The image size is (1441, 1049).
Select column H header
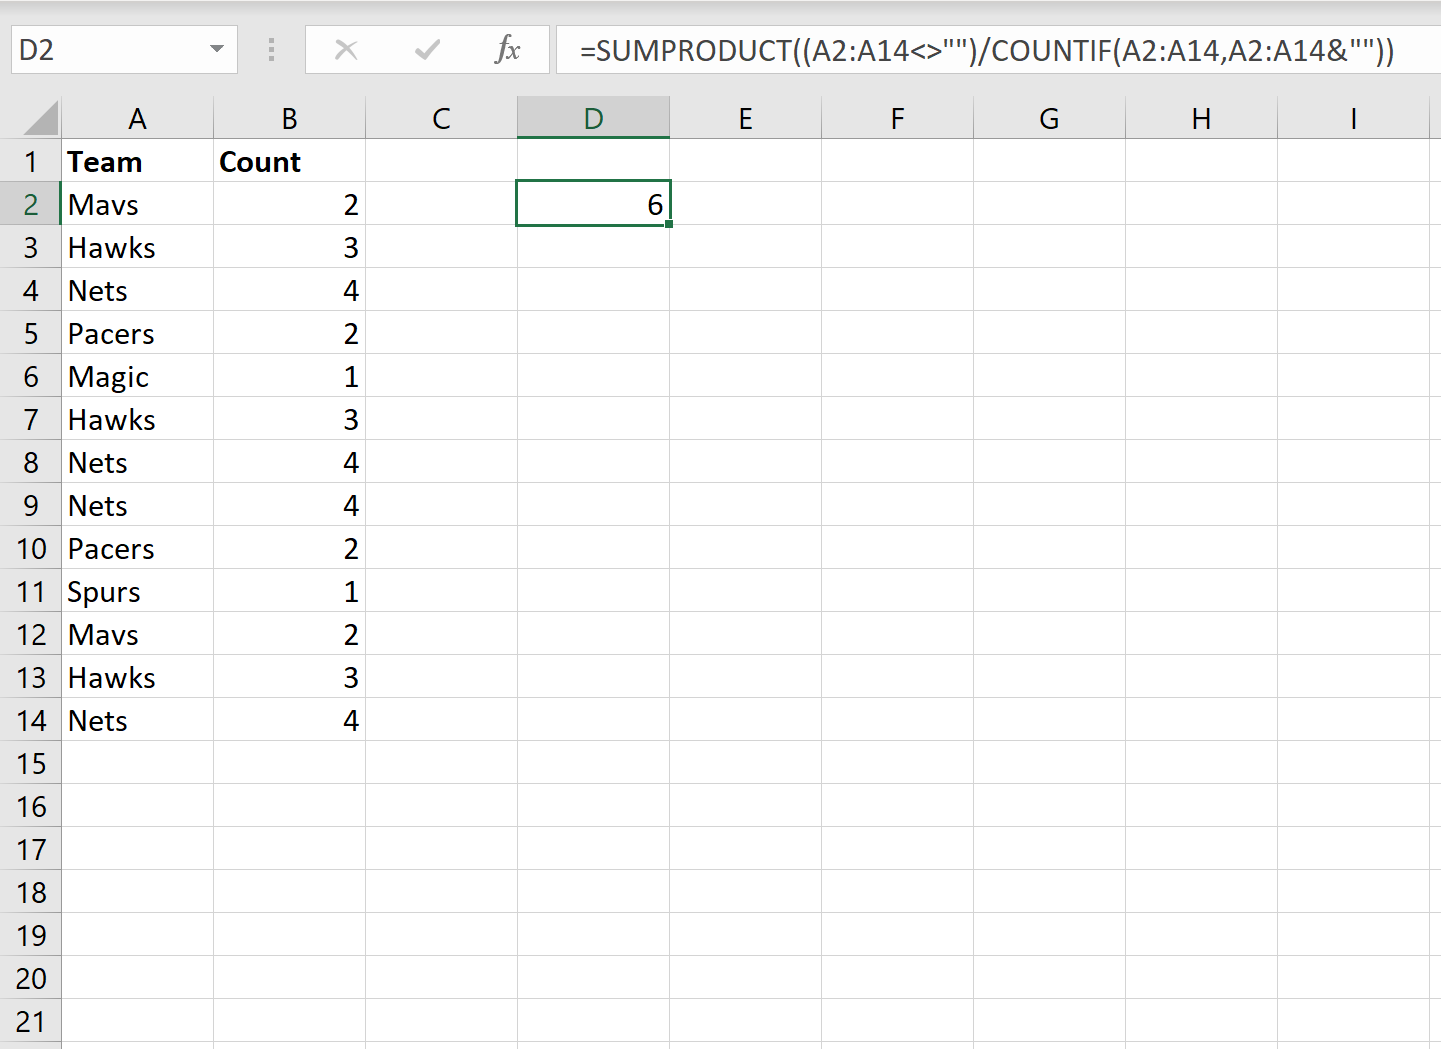coord(1201,119)
